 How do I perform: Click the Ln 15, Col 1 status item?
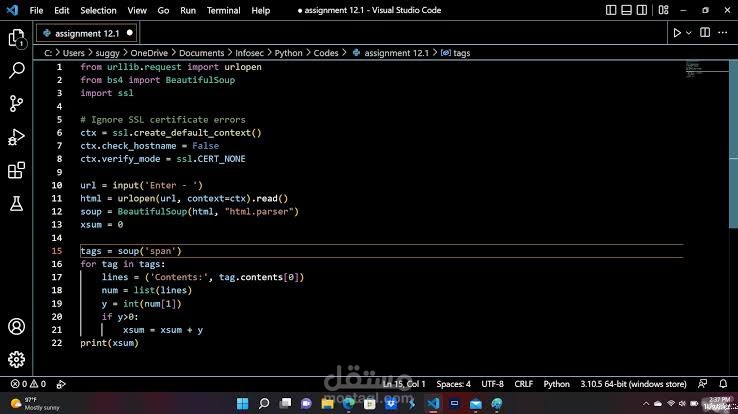pyautogui.click(x=404, y=384)
